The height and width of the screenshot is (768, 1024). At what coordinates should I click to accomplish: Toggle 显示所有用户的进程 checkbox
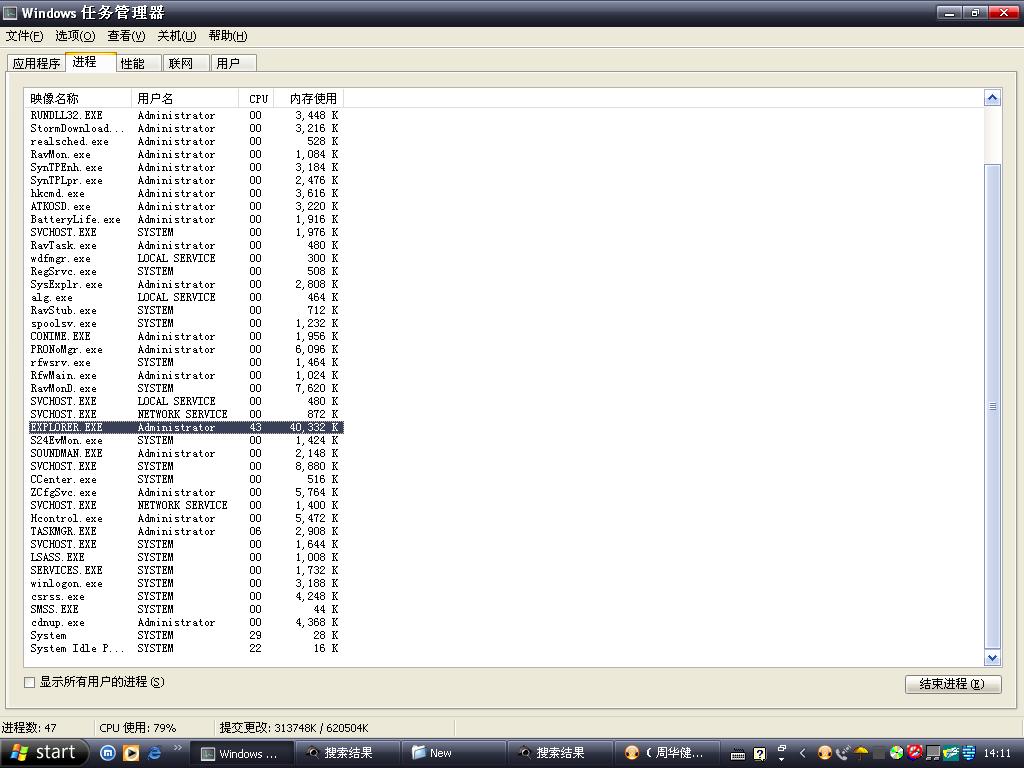pos(29,682)
